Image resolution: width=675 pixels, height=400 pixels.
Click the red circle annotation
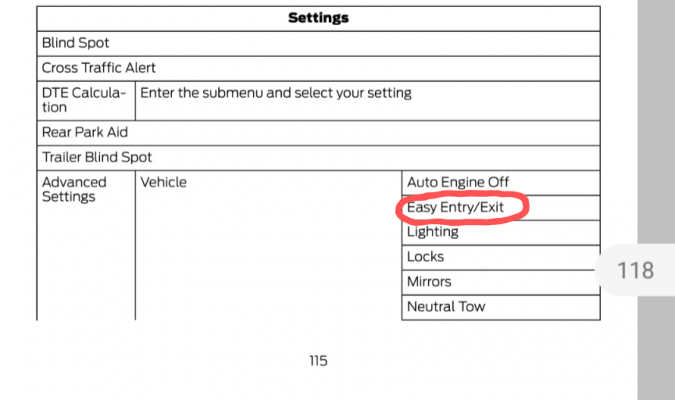(462, 208)
